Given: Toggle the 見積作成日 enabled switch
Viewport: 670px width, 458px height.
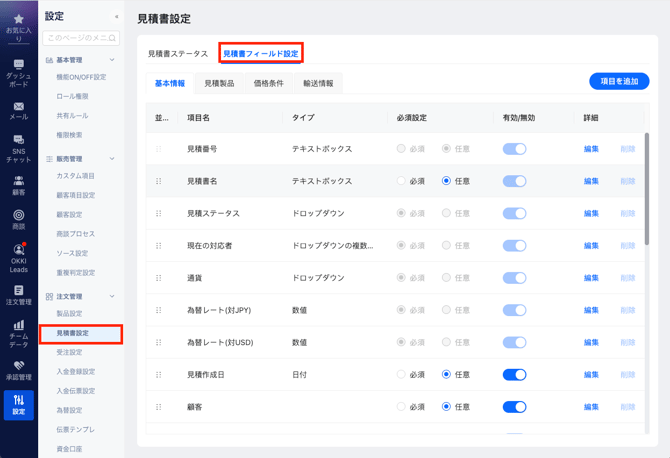Looking at the screenshot, I should click(514, 375).
